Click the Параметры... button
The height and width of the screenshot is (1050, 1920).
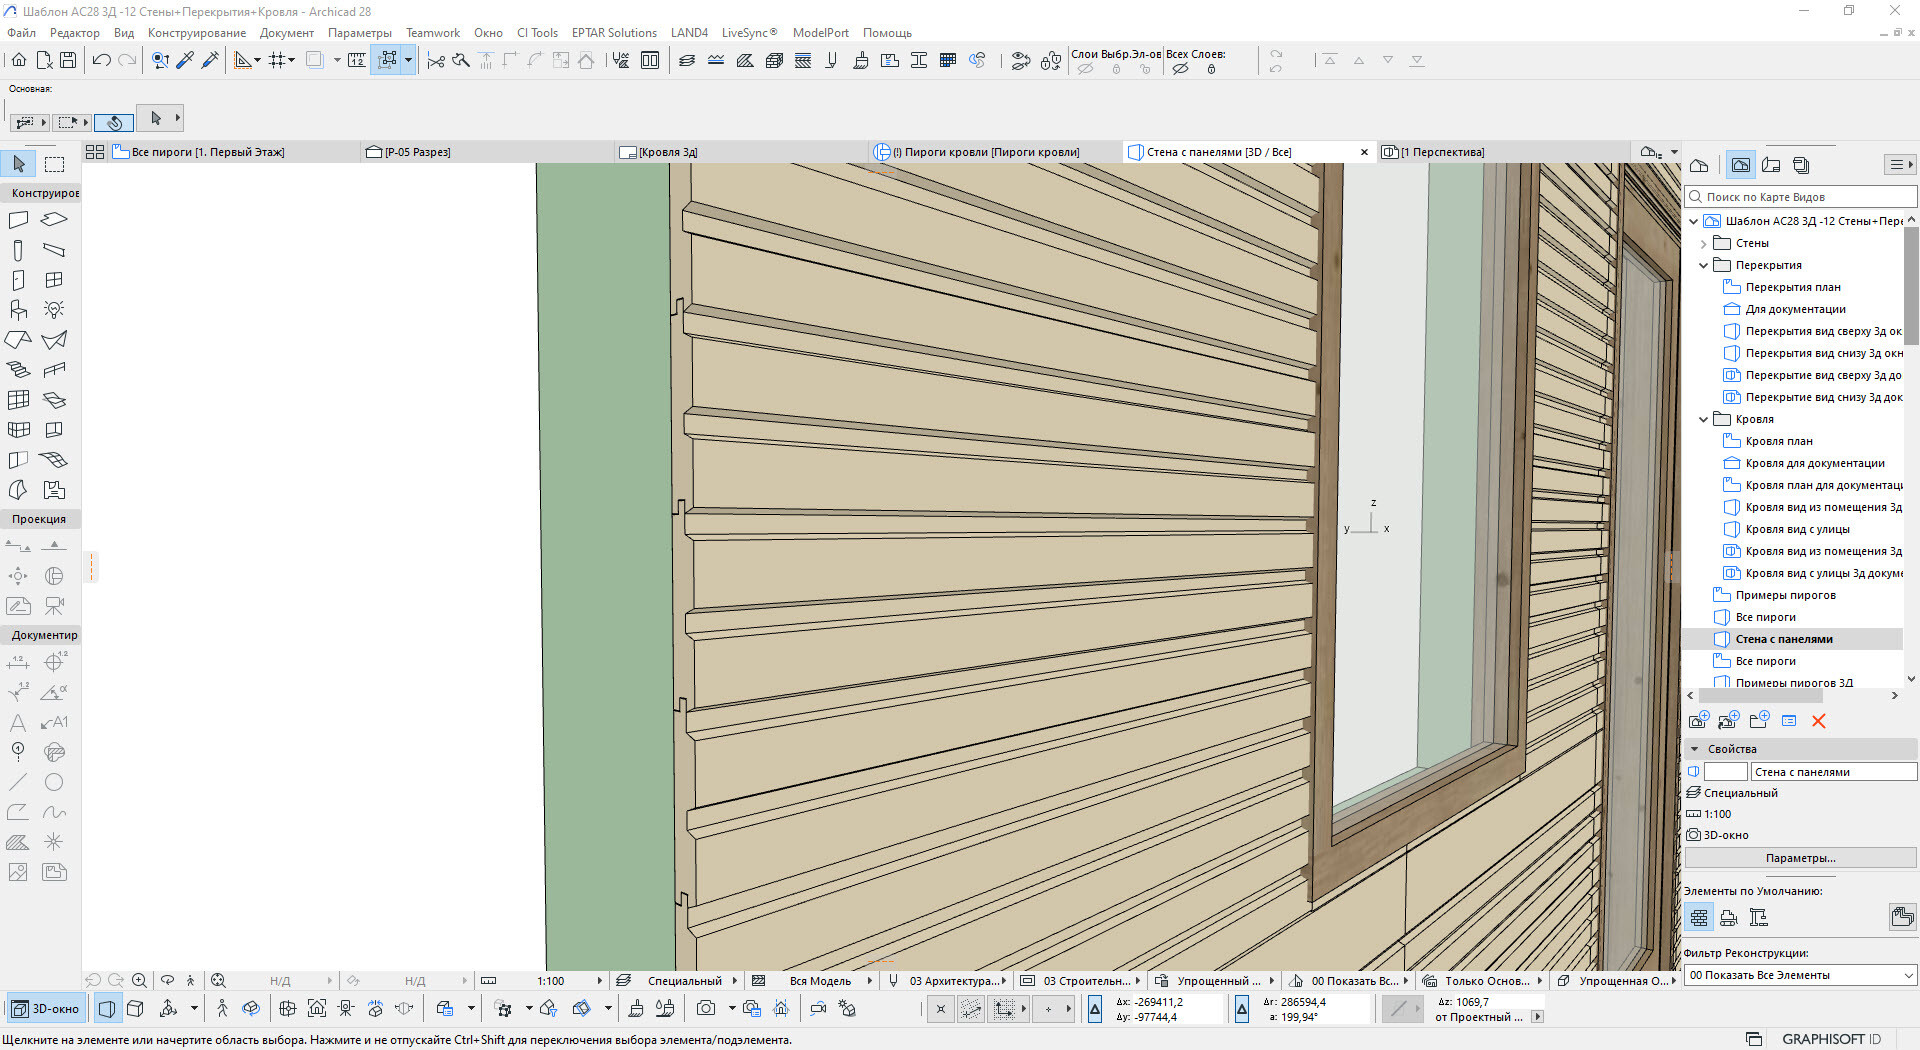[1800, 858]
